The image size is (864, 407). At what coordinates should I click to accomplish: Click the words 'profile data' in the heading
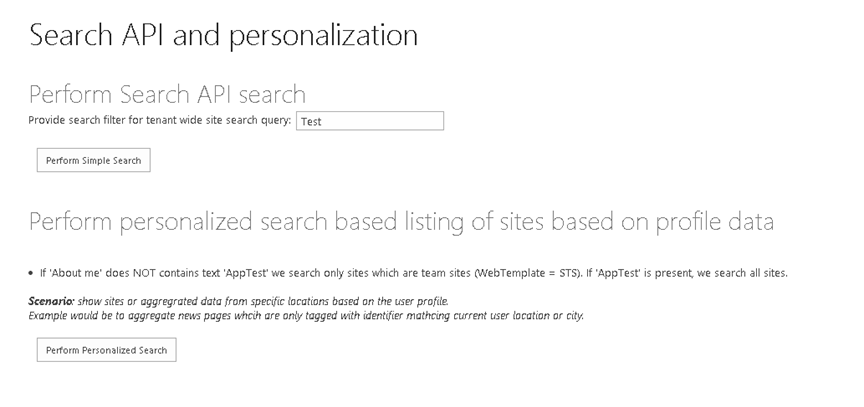pos(715,222)
